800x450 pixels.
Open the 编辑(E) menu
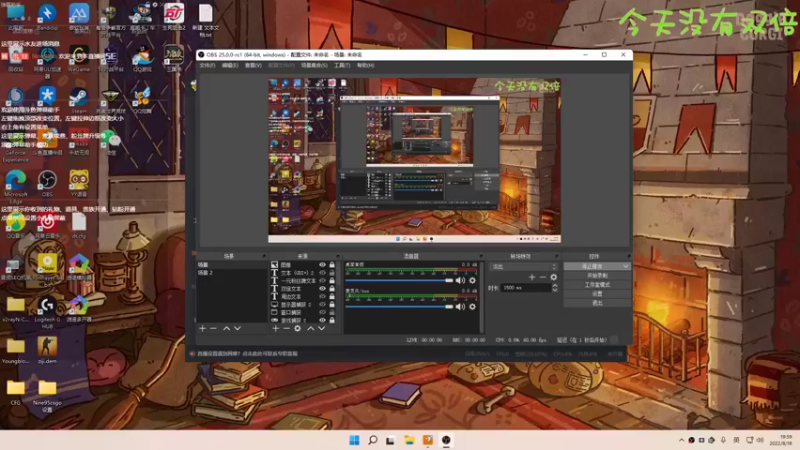230,65
